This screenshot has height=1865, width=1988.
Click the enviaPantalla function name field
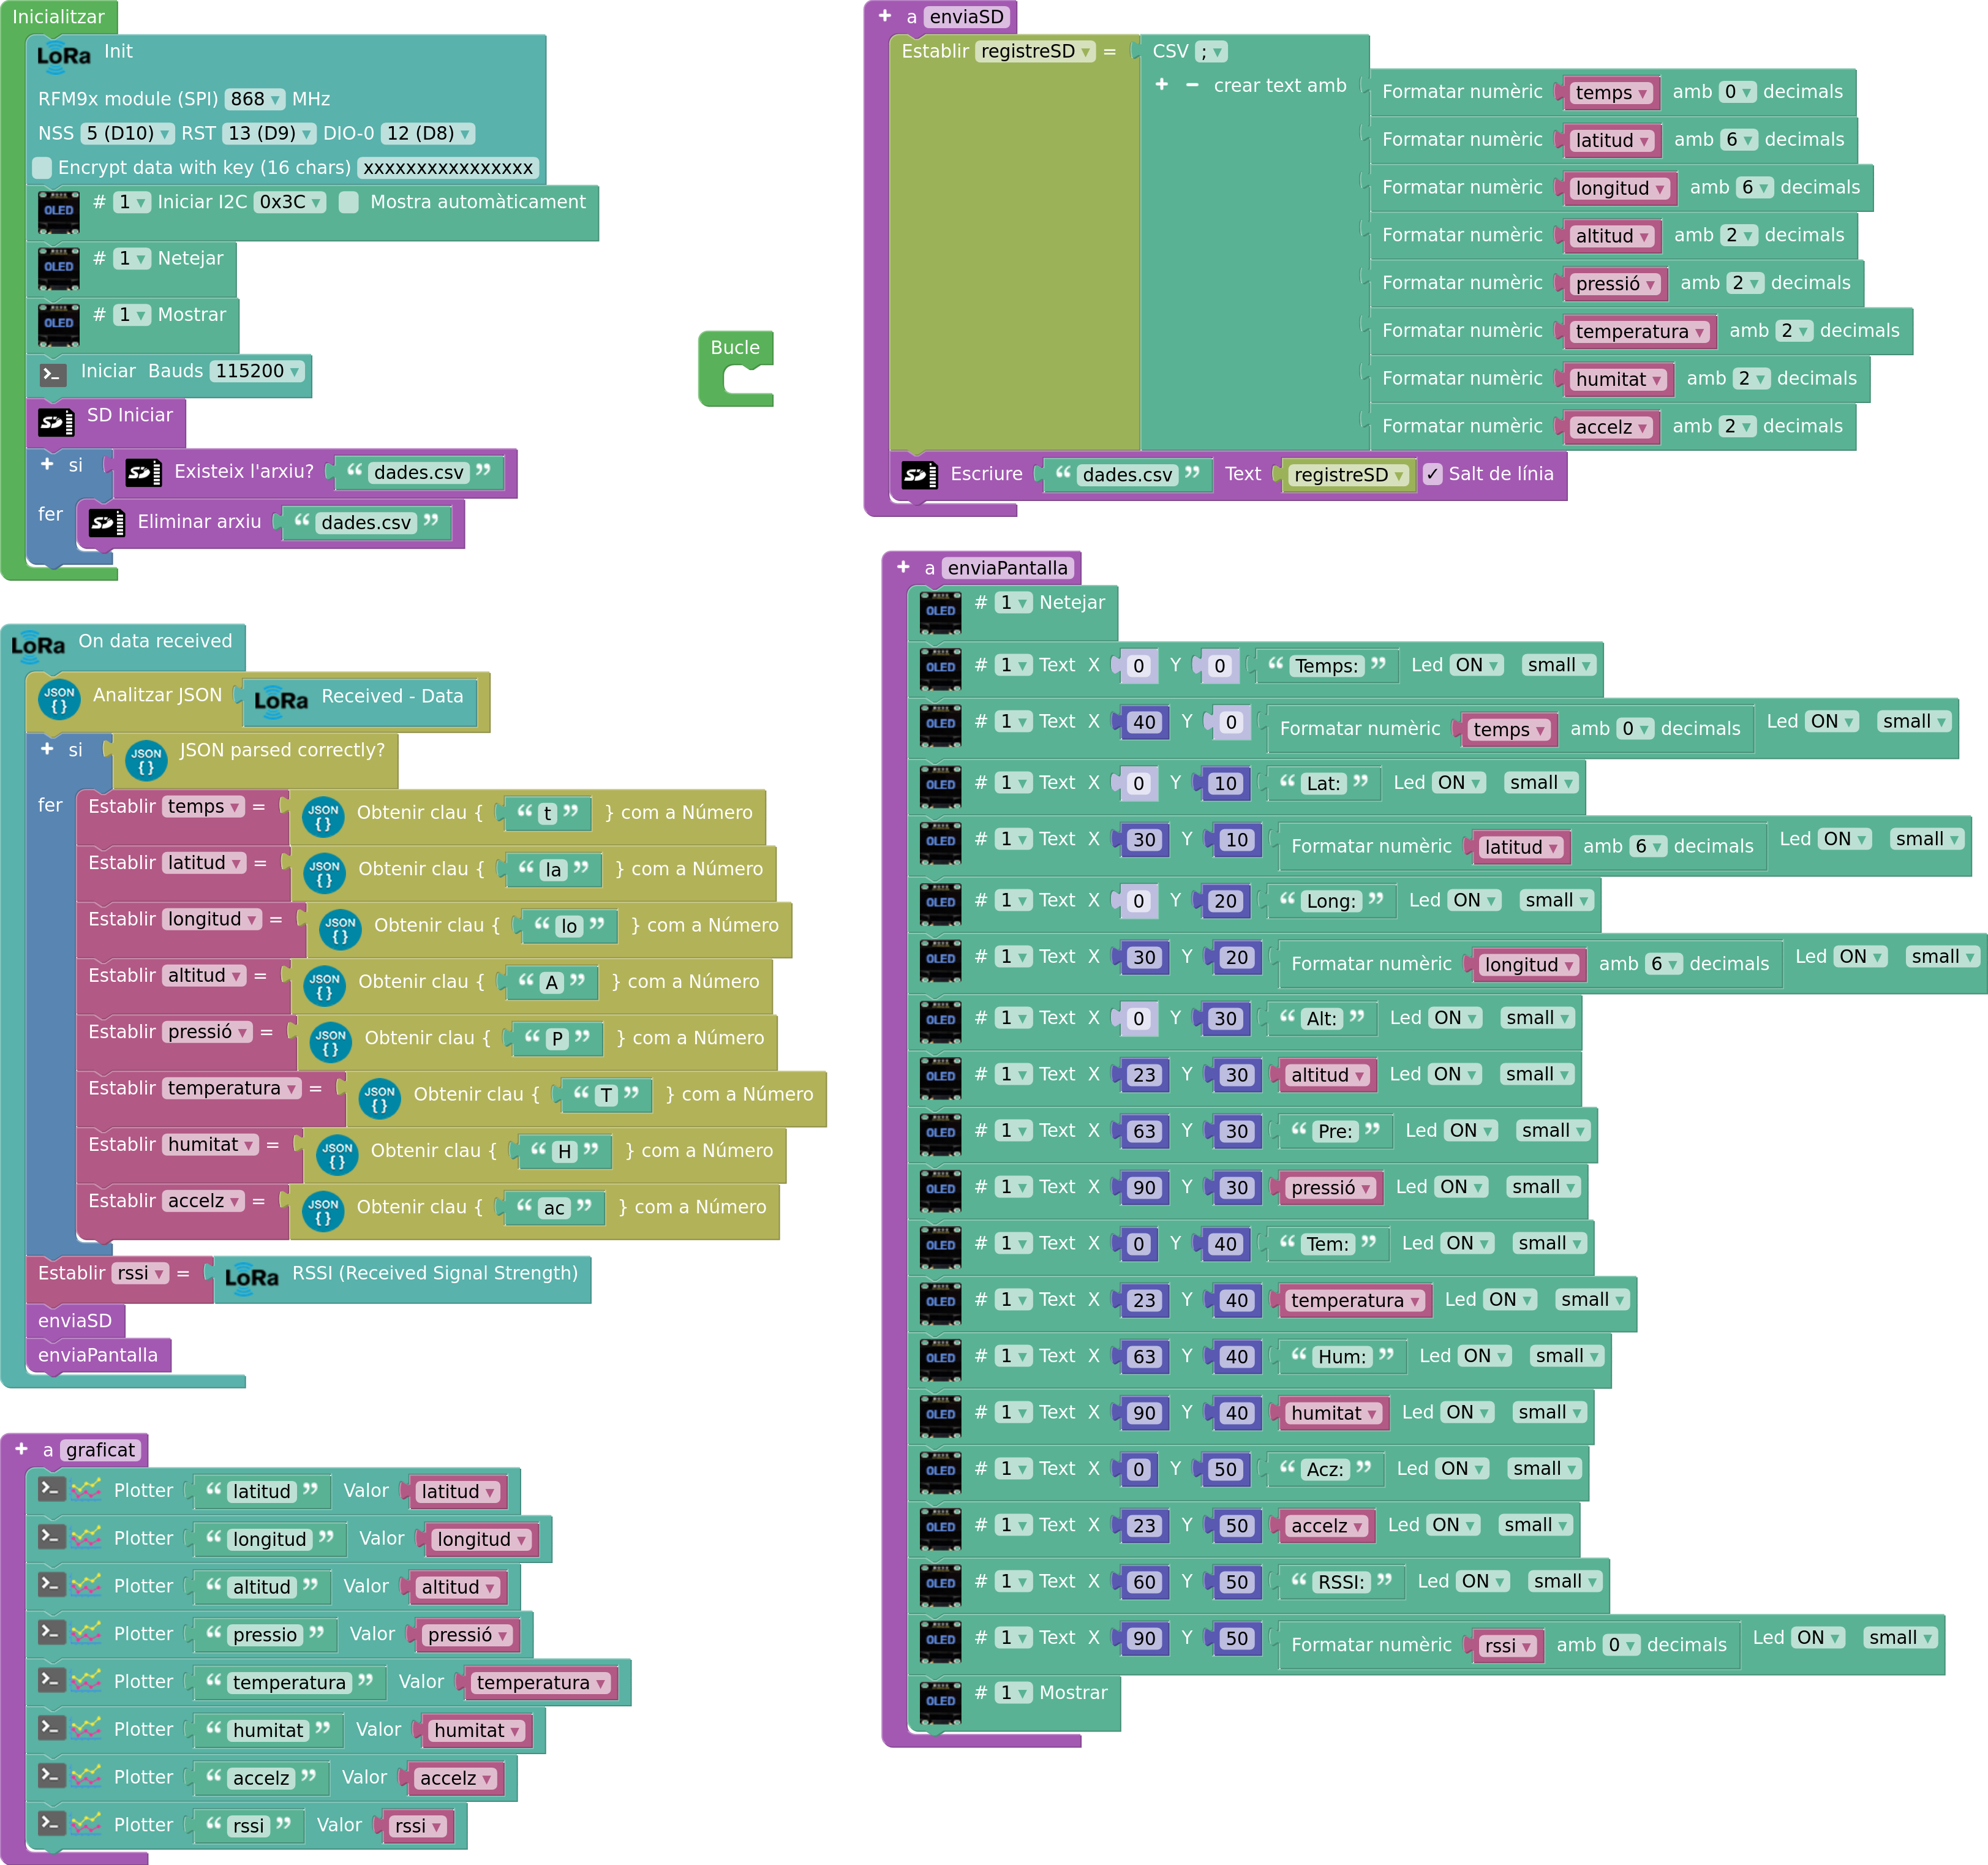coord(1007,568)
